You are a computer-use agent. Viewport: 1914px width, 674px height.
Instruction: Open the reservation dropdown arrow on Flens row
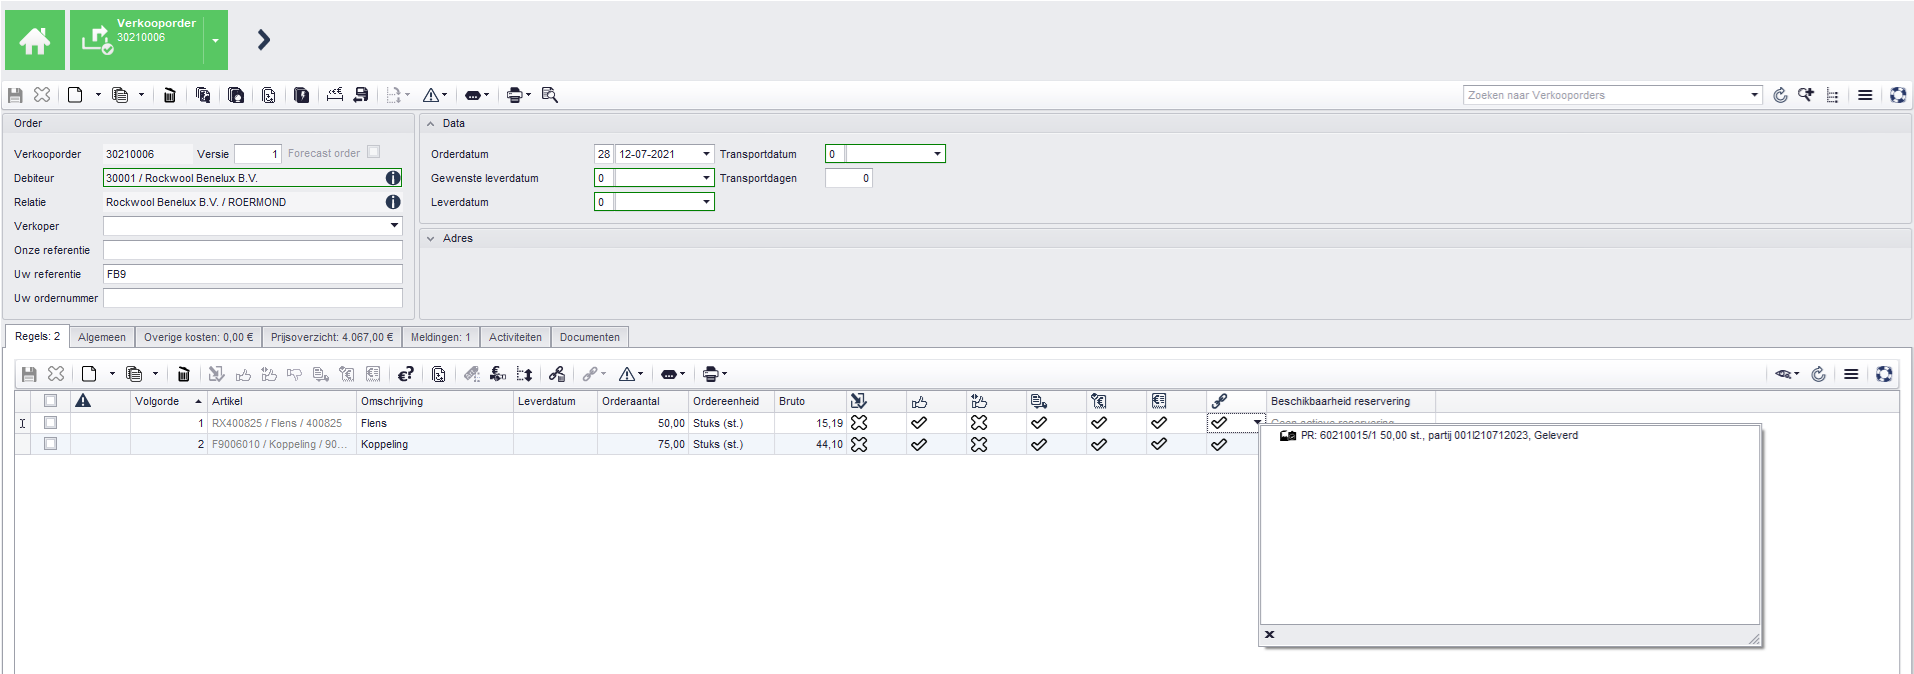click(x=1257, y=423)
